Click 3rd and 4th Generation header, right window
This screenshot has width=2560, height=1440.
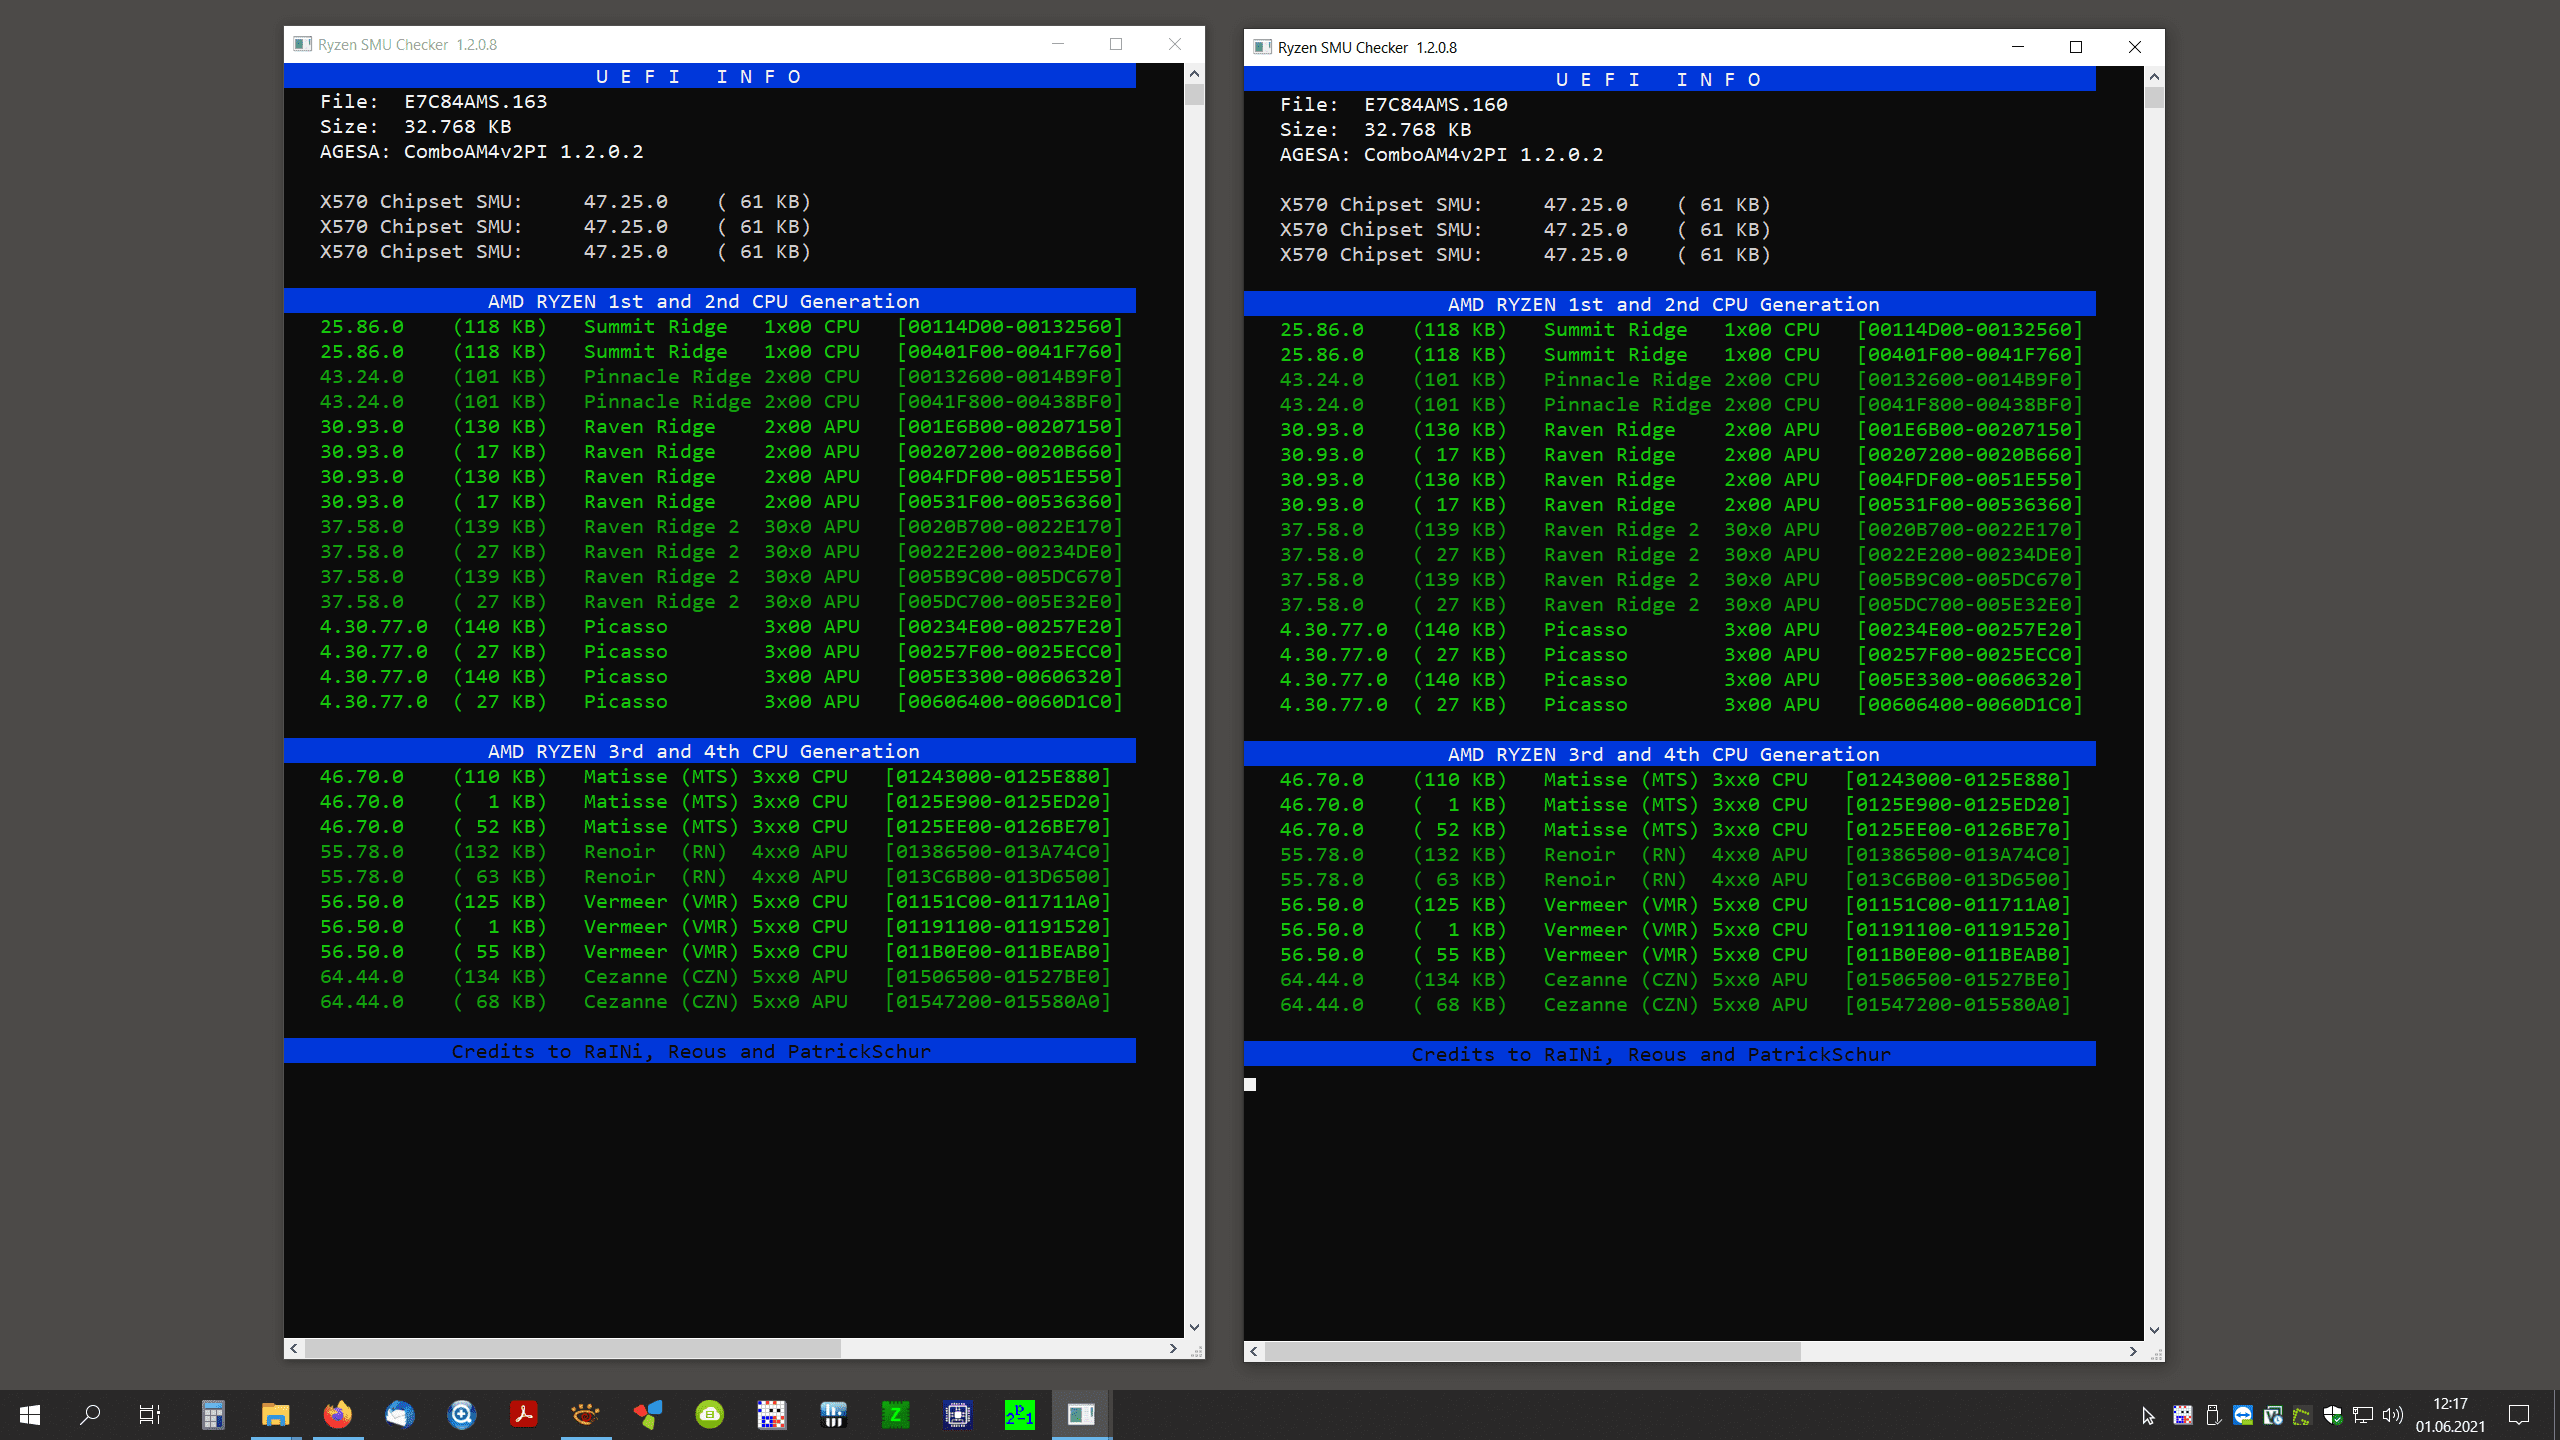pos(1670,754)
